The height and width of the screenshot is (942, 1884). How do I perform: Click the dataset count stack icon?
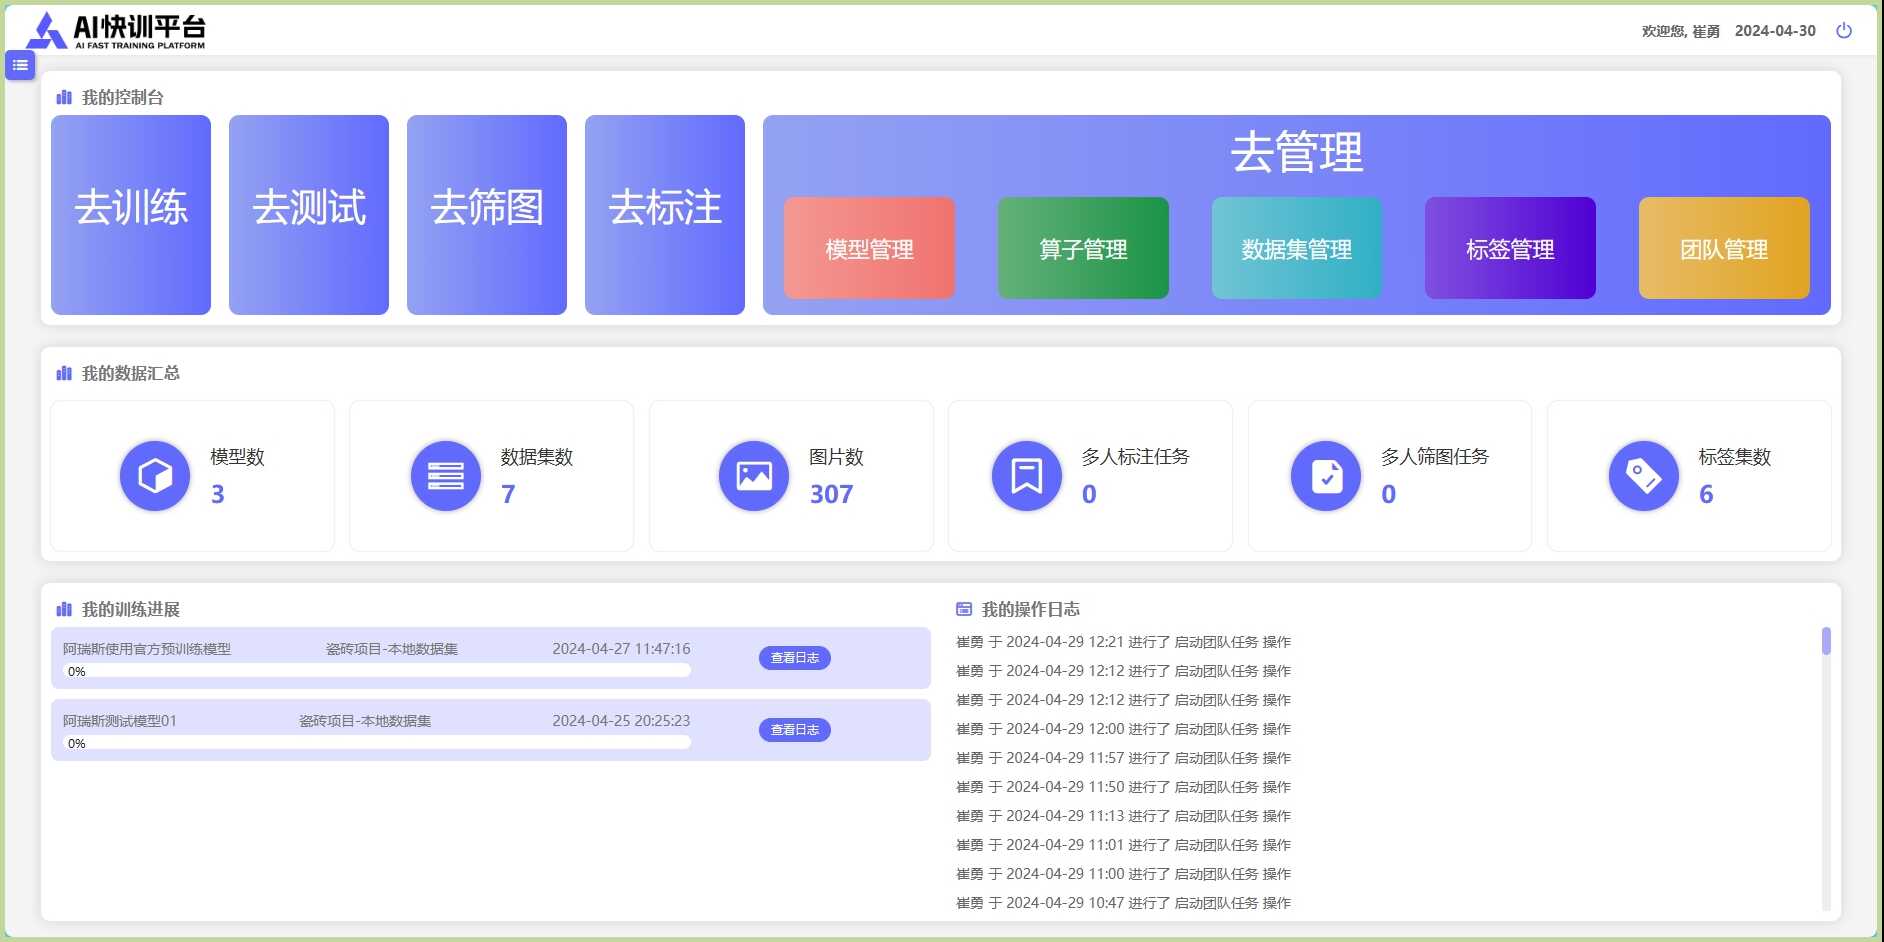point(445,476)
